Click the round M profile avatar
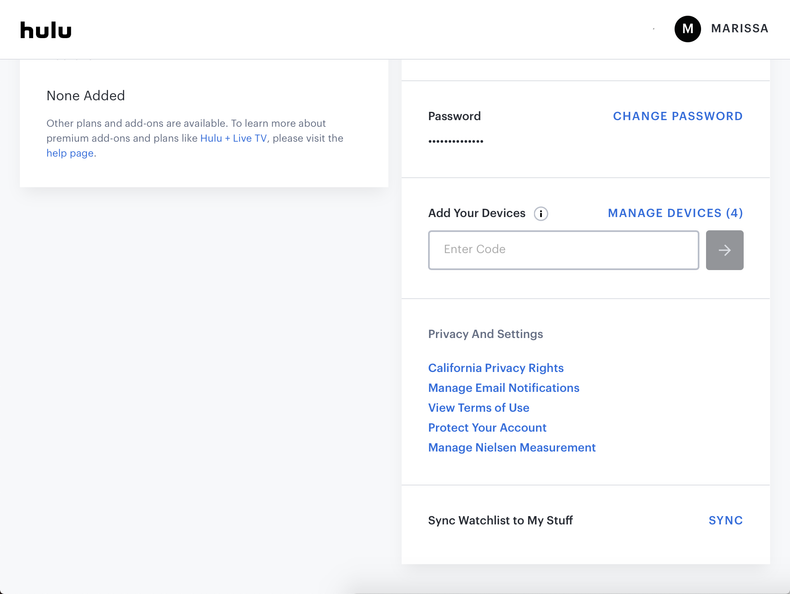Screen dimensions: 790x594 coord(688,29)
